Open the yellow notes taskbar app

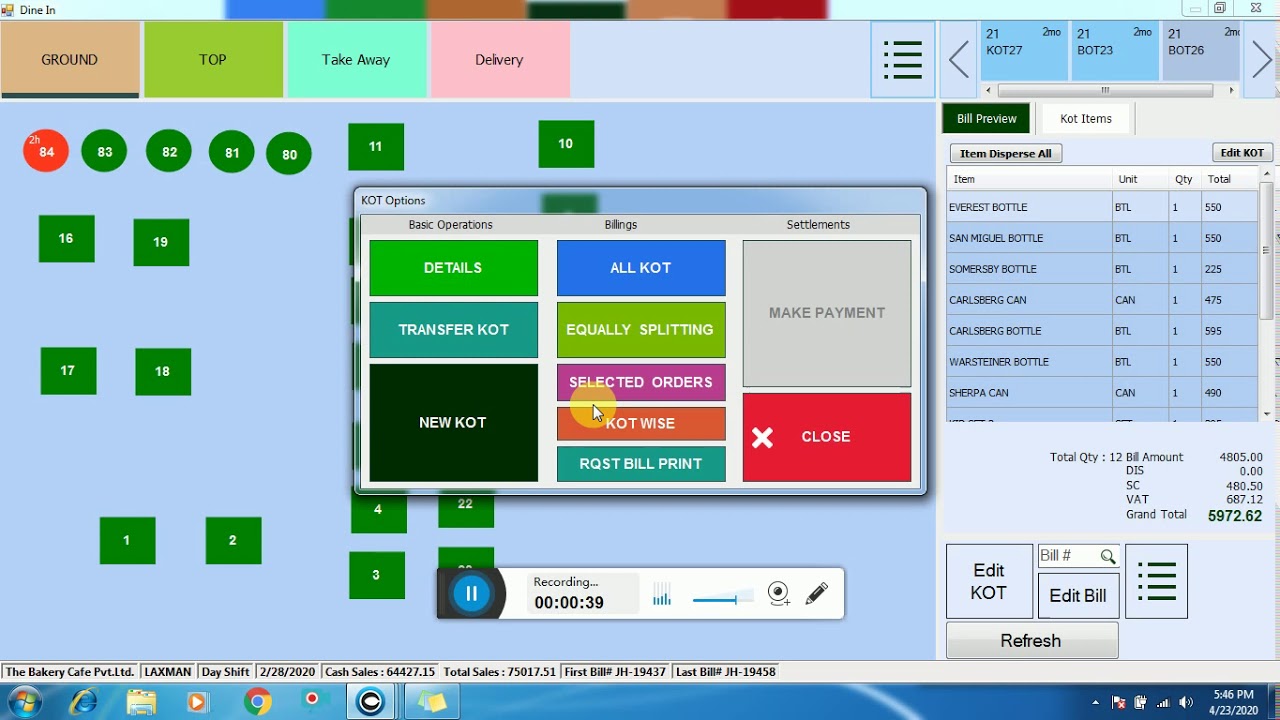[432, 702]
